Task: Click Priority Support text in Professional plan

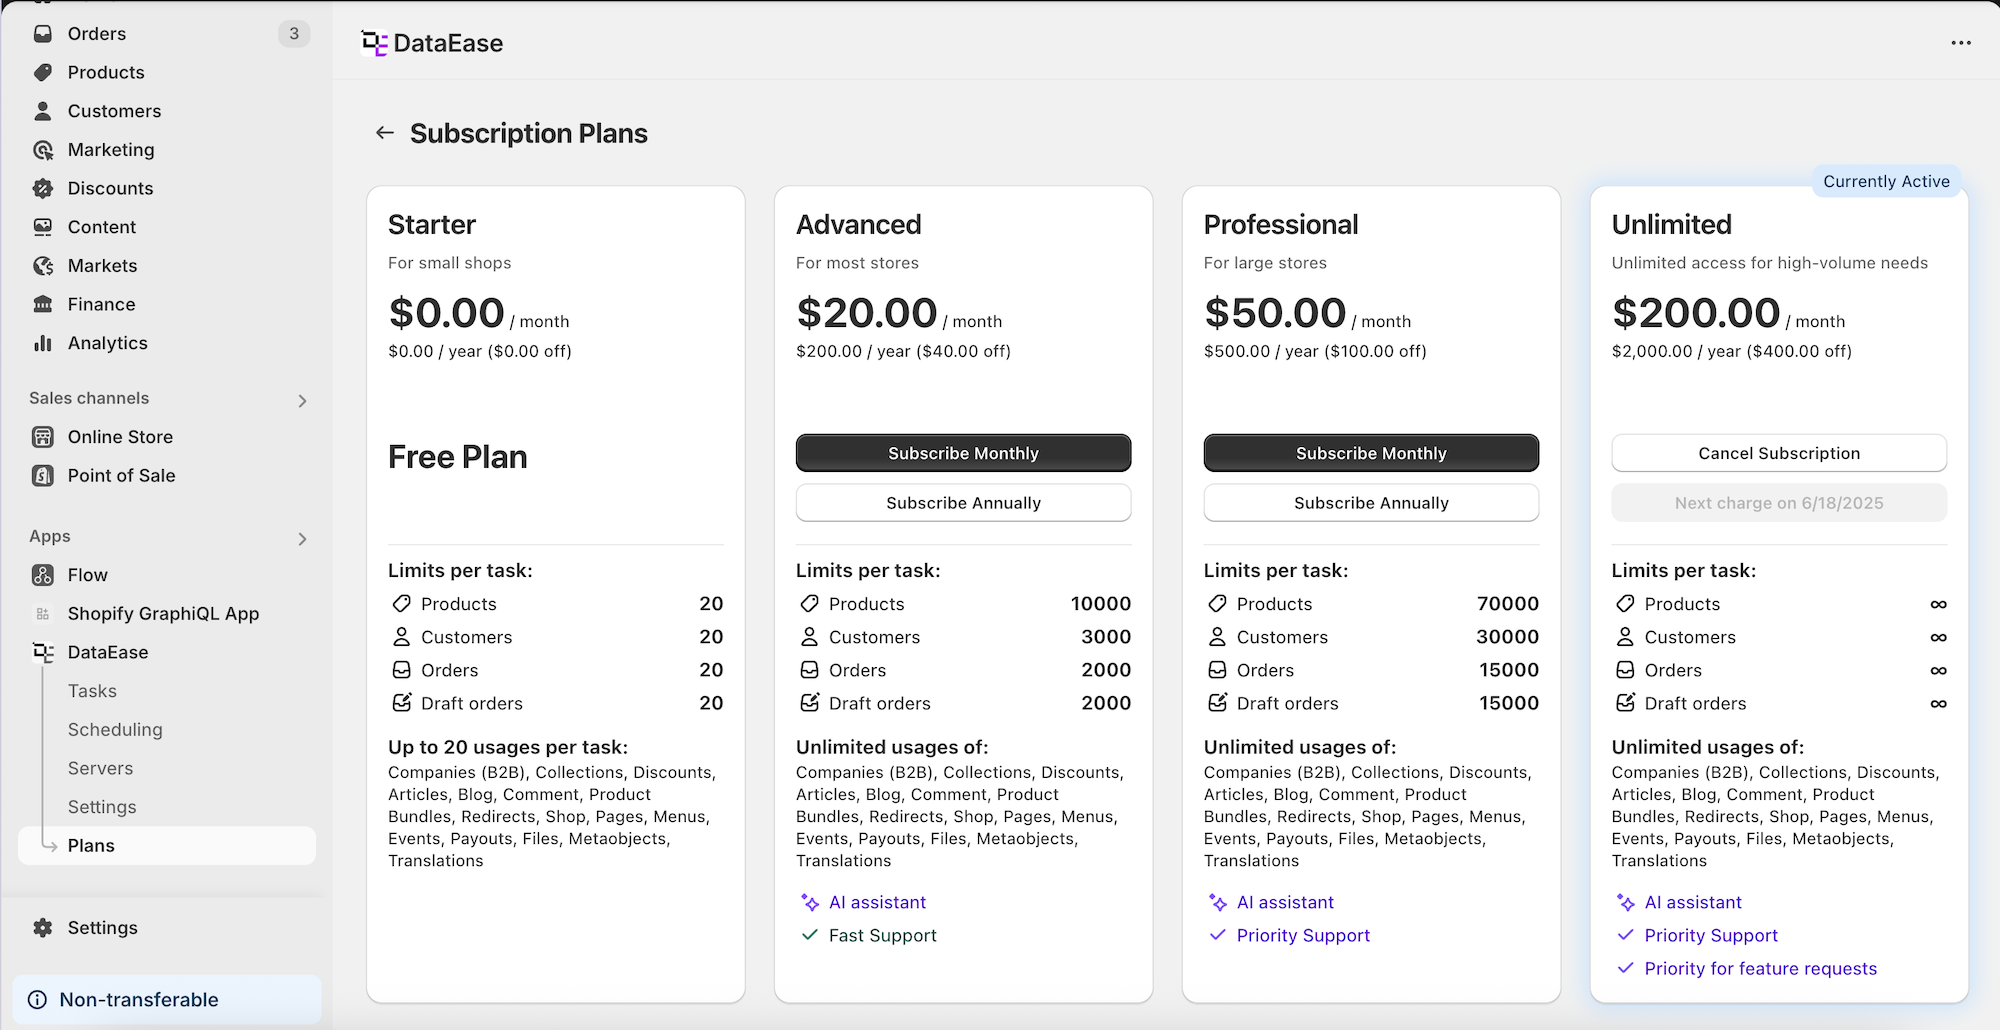Action: (x=1303, y=936)
